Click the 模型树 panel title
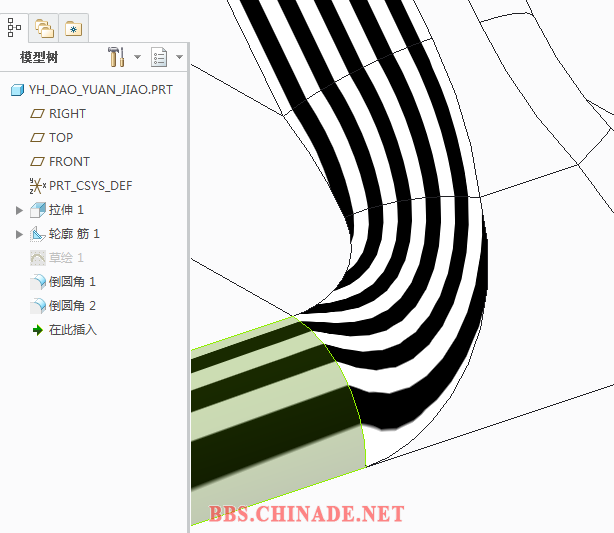 (x=39, y=57)
